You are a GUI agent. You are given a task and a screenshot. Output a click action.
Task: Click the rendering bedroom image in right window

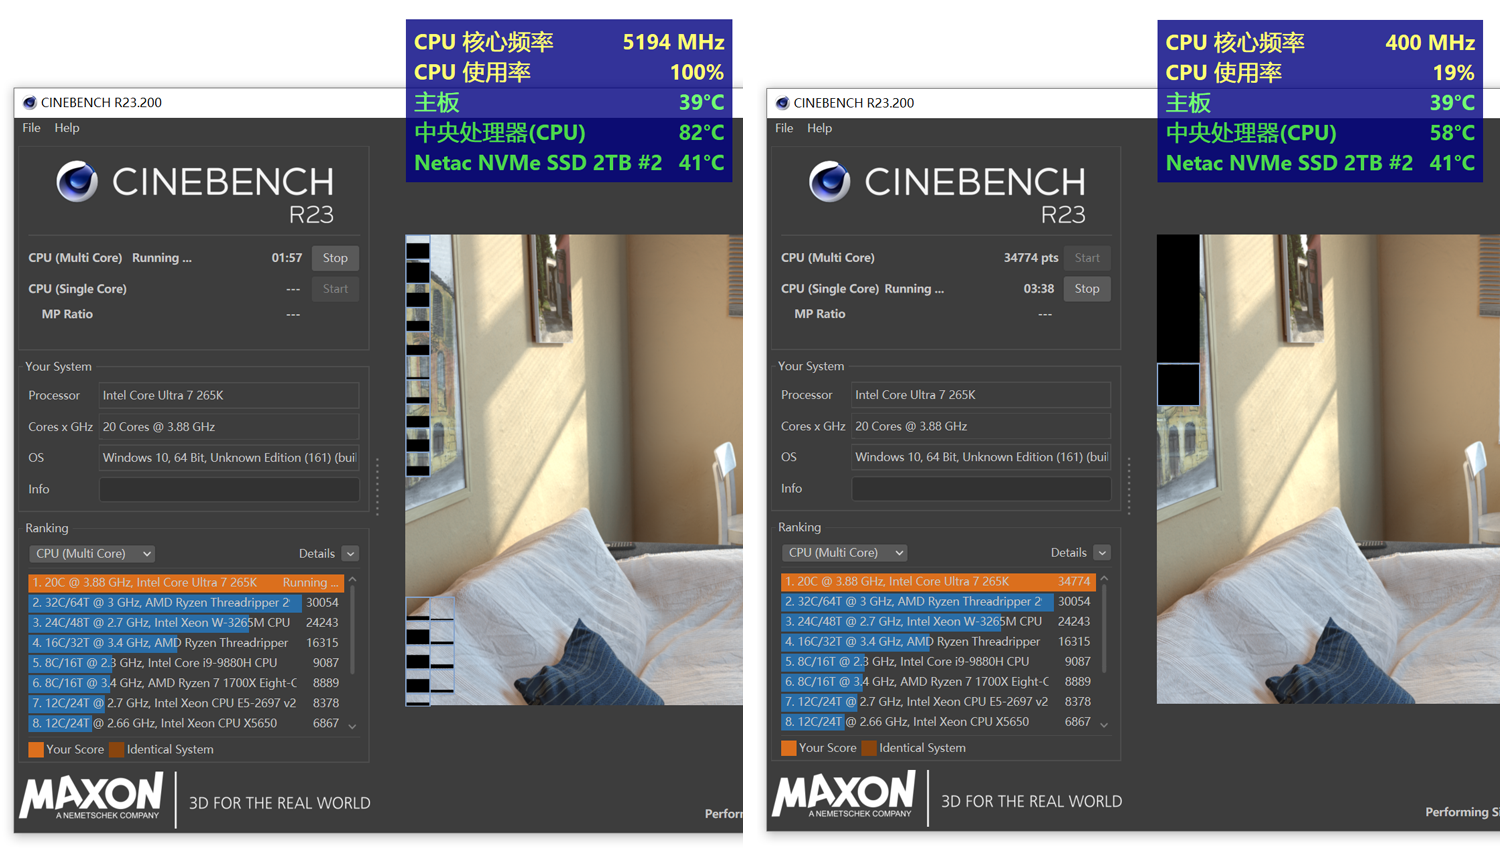1328,469
